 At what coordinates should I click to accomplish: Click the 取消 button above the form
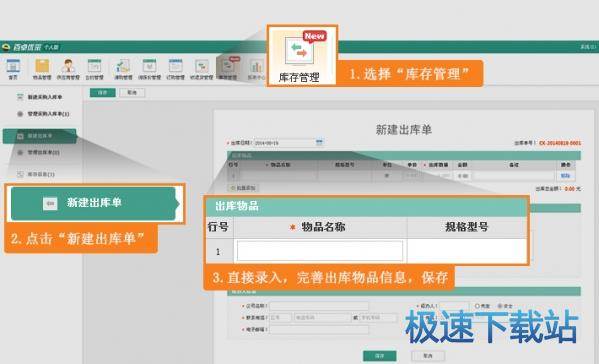132,92
